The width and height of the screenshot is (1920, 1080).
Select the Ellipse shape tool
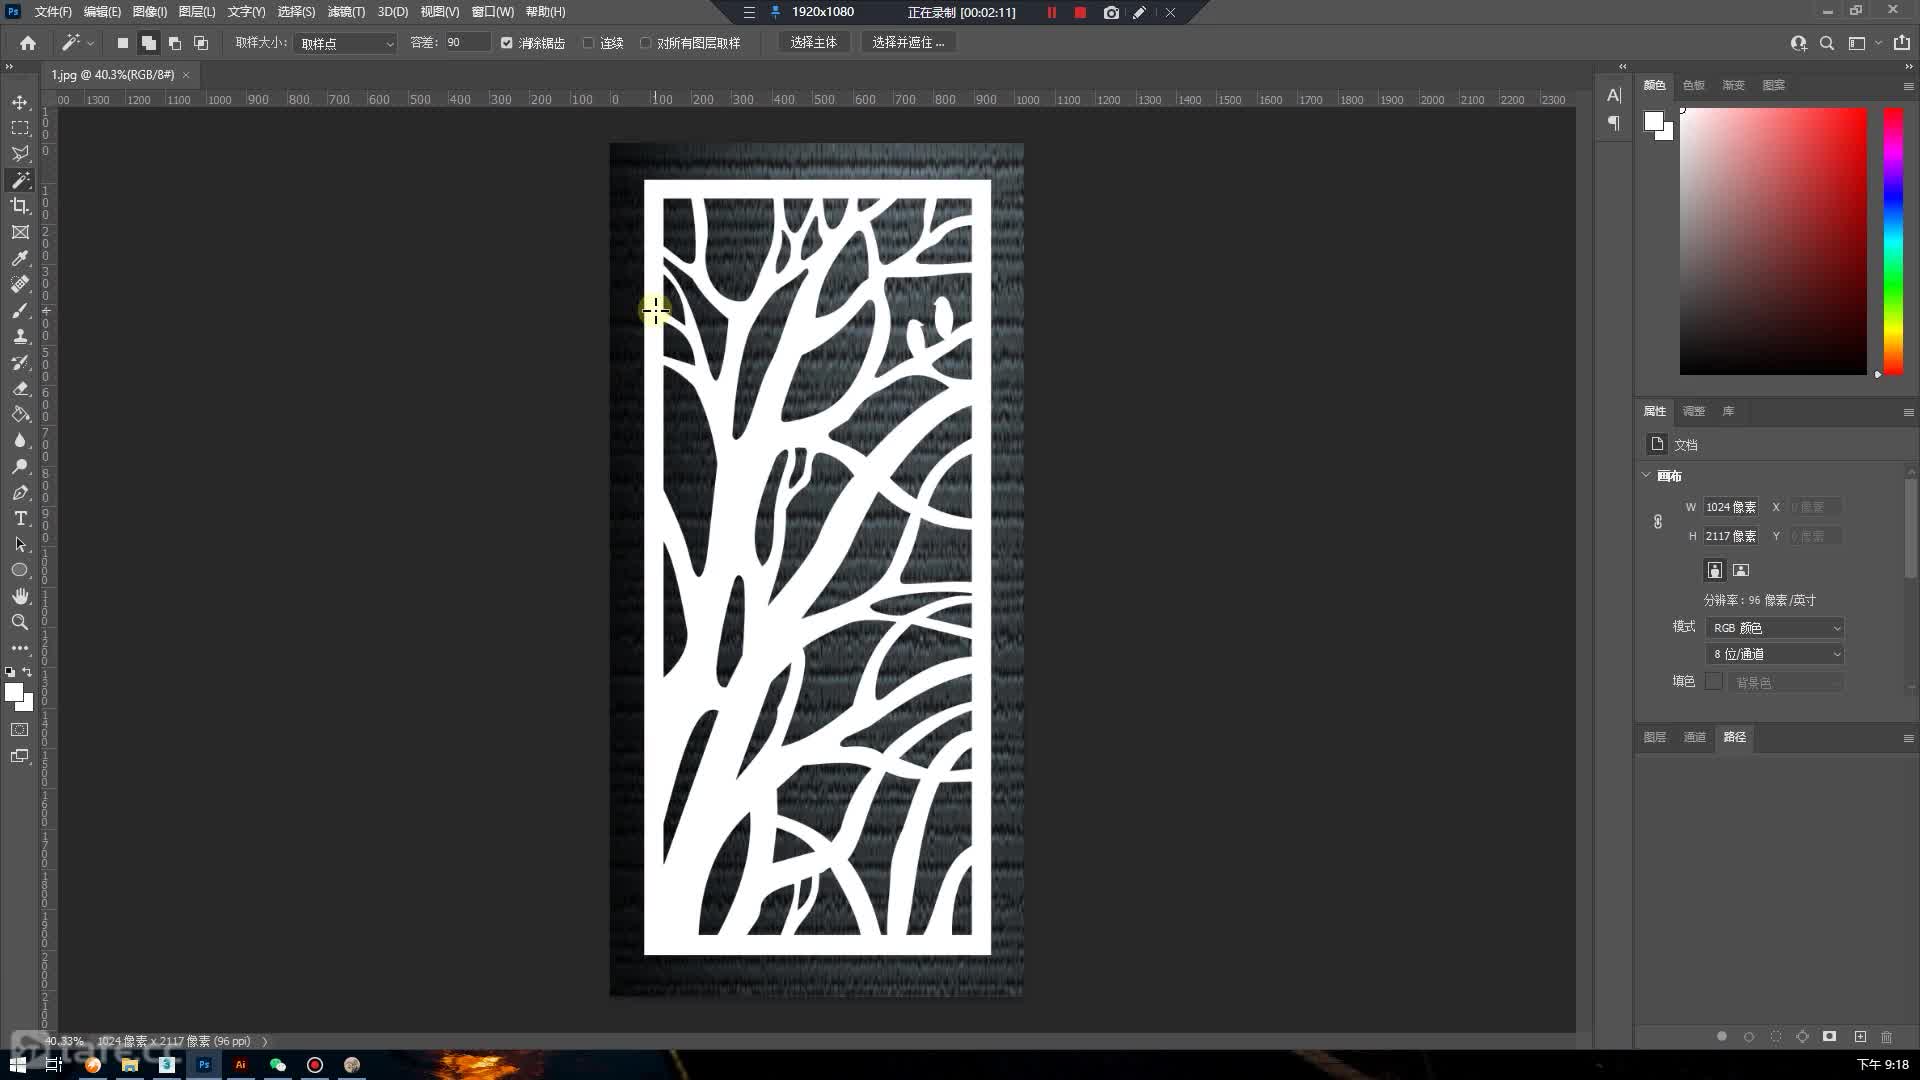[x=20, y=570]
